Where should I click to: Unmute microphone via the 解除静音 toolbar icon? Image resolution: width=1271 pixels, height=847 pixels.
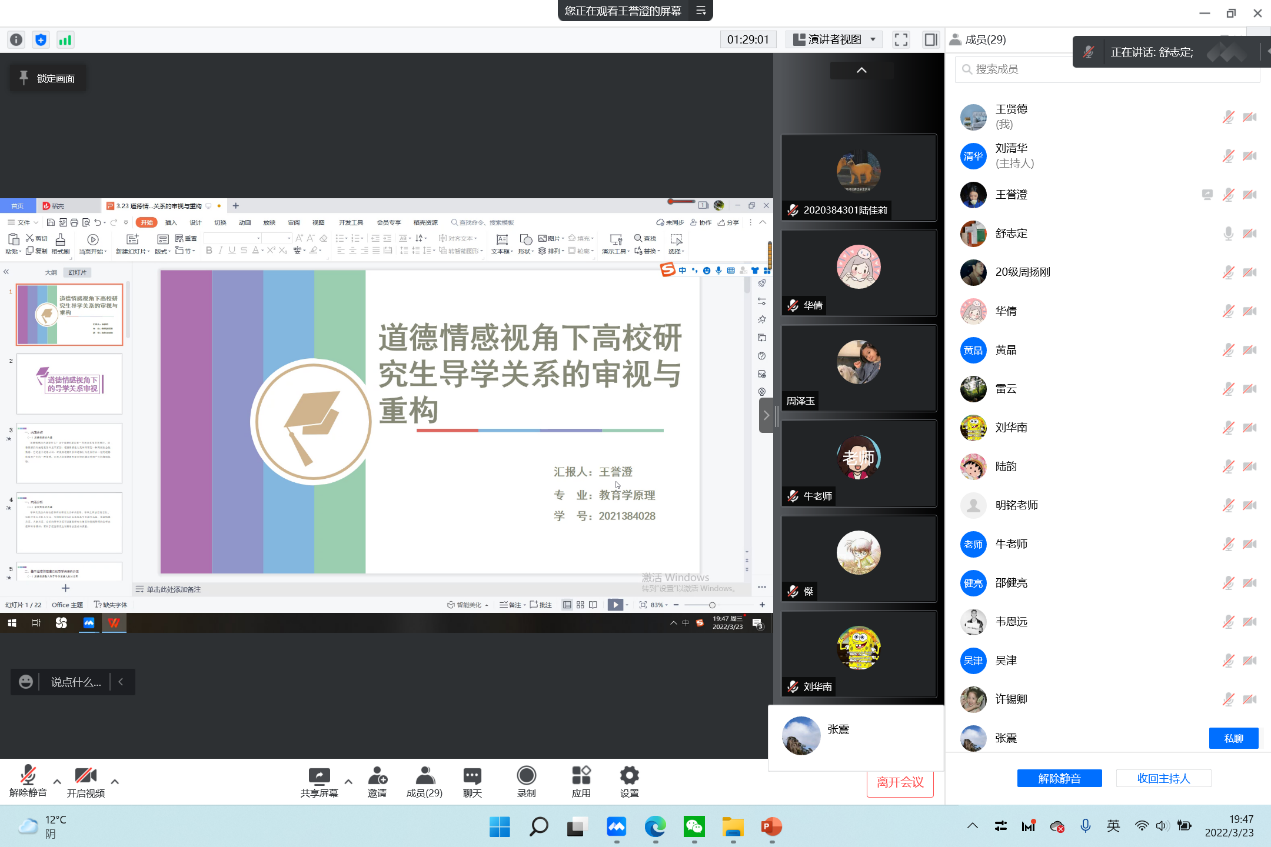coord(28,777)
